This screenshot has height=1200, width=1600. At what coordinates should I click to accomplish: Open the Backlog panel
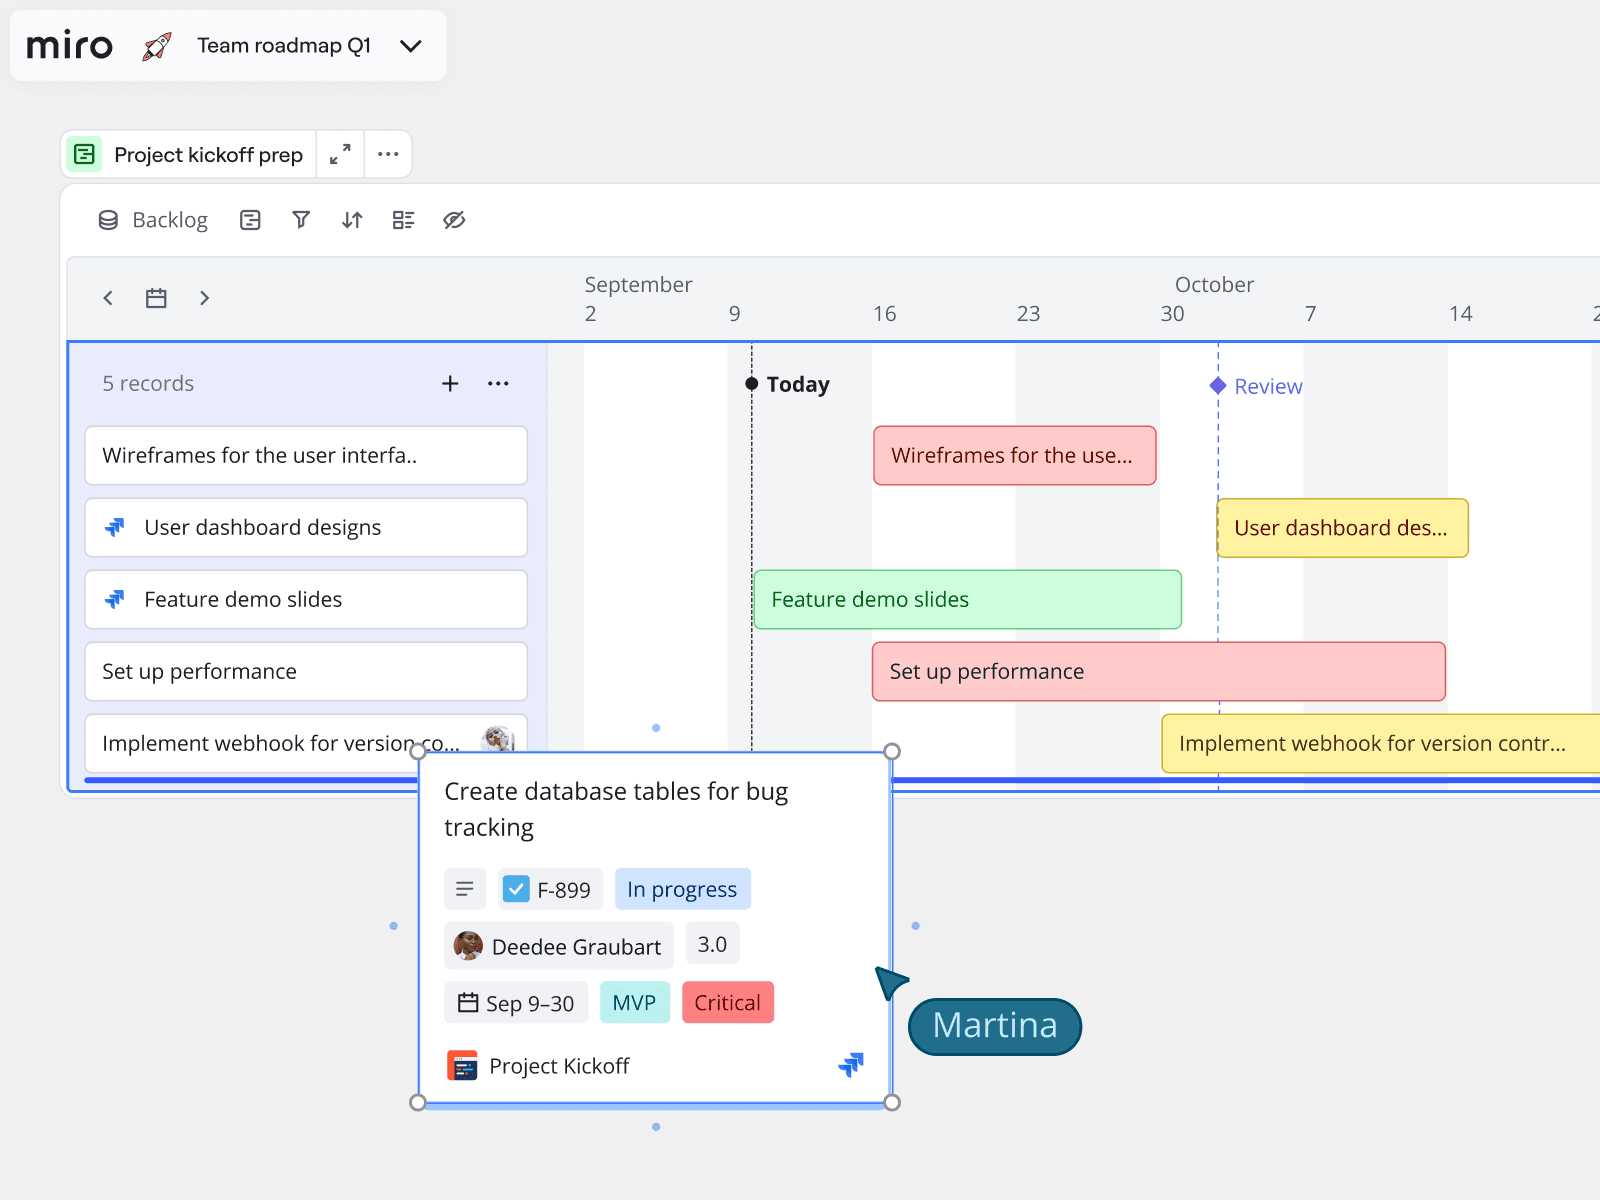(x=153, y=220)
